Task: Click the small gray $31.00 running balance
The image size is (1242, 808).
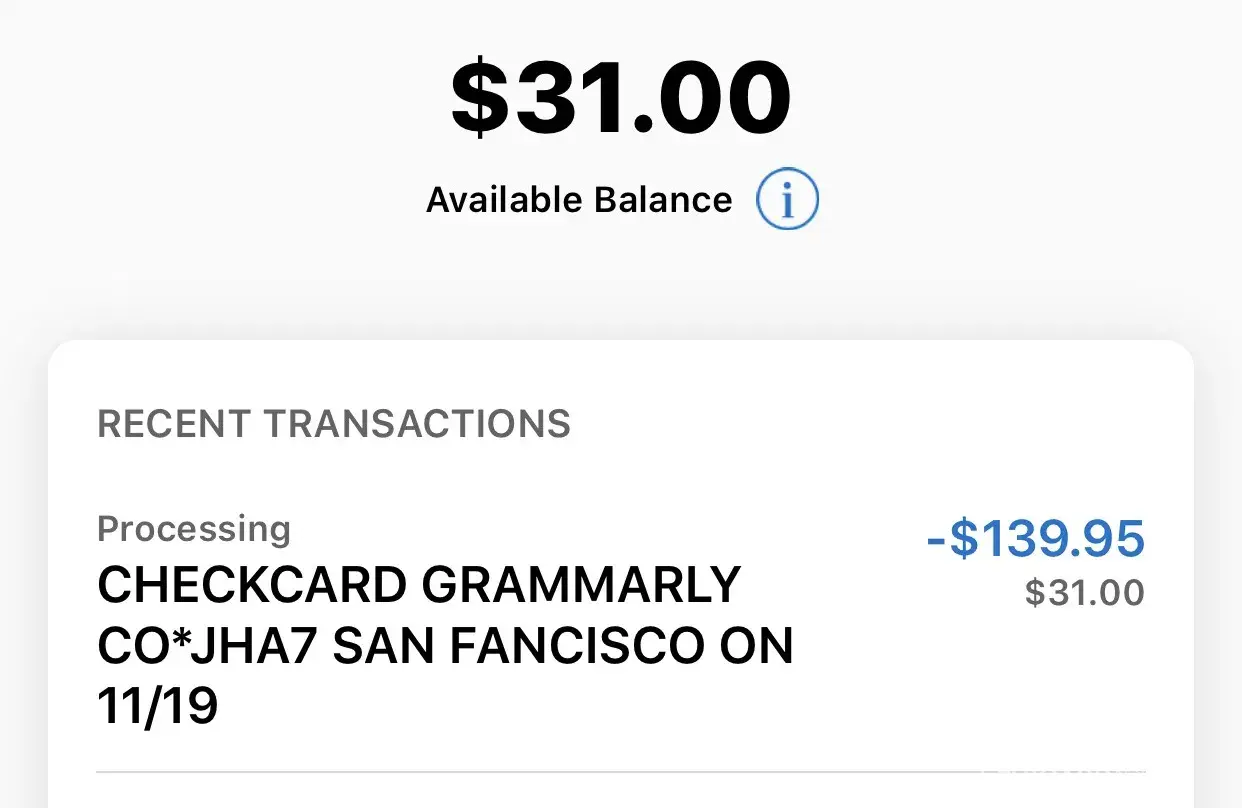Action: coord(1084,593)
